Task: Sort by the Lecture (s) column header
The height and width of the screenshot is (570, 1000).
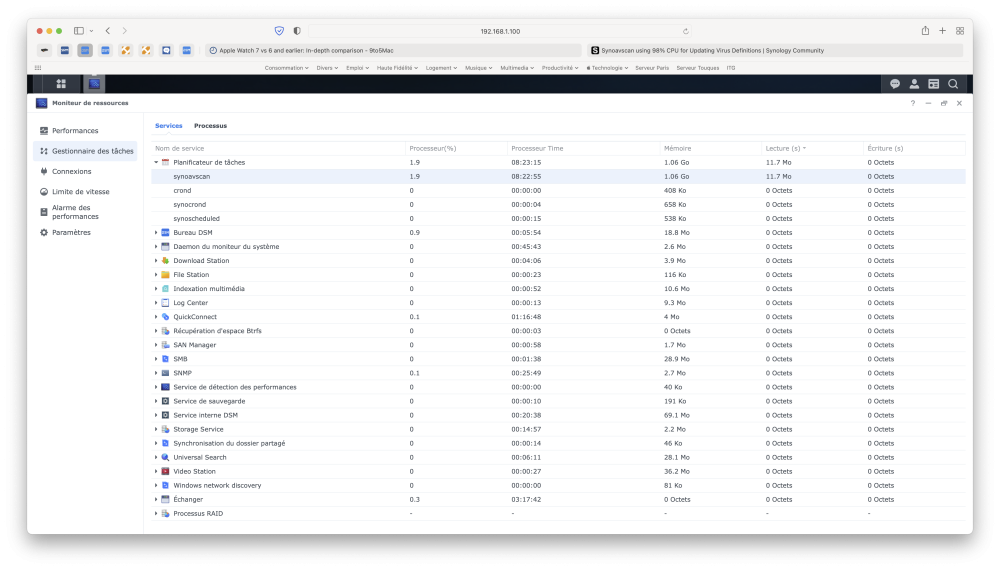Action: click(x=784, y=148)
